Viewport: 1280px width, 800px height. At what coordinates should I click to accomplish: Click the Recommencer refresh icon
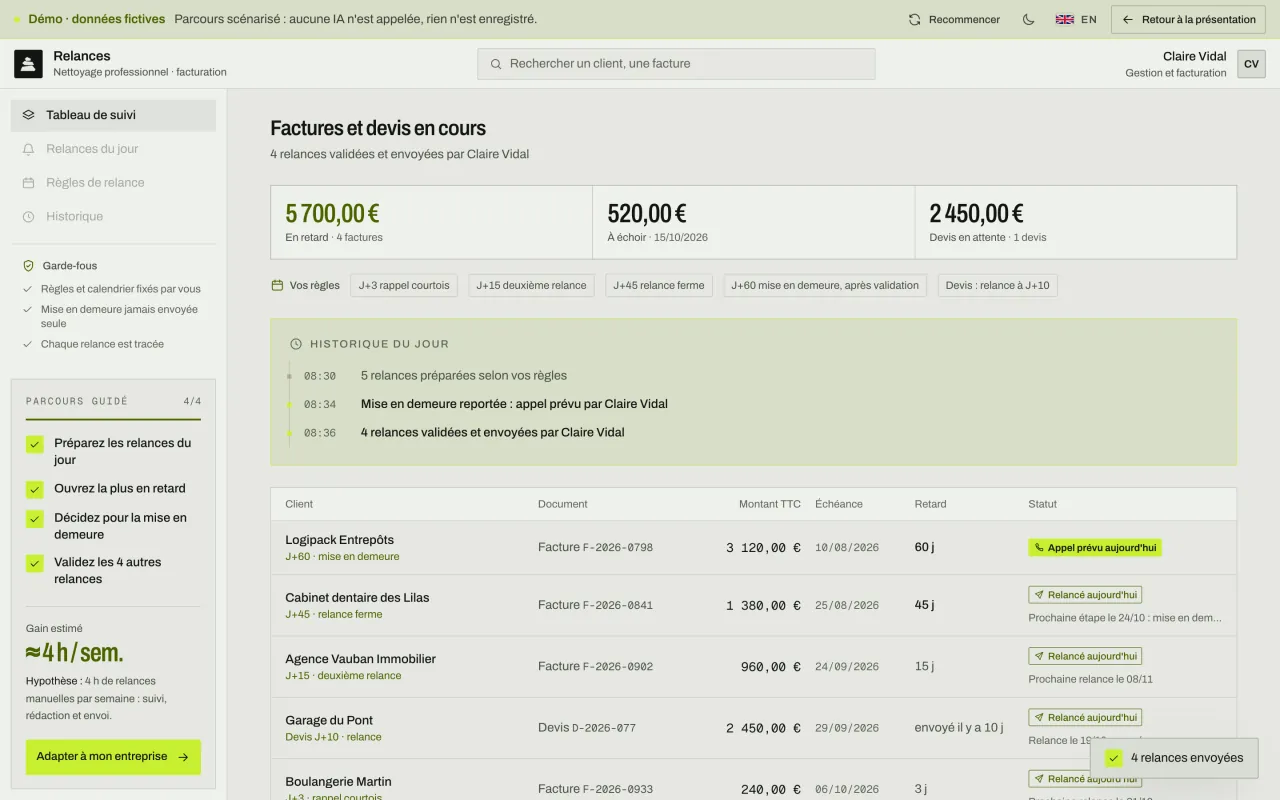(x=914, y=19)
